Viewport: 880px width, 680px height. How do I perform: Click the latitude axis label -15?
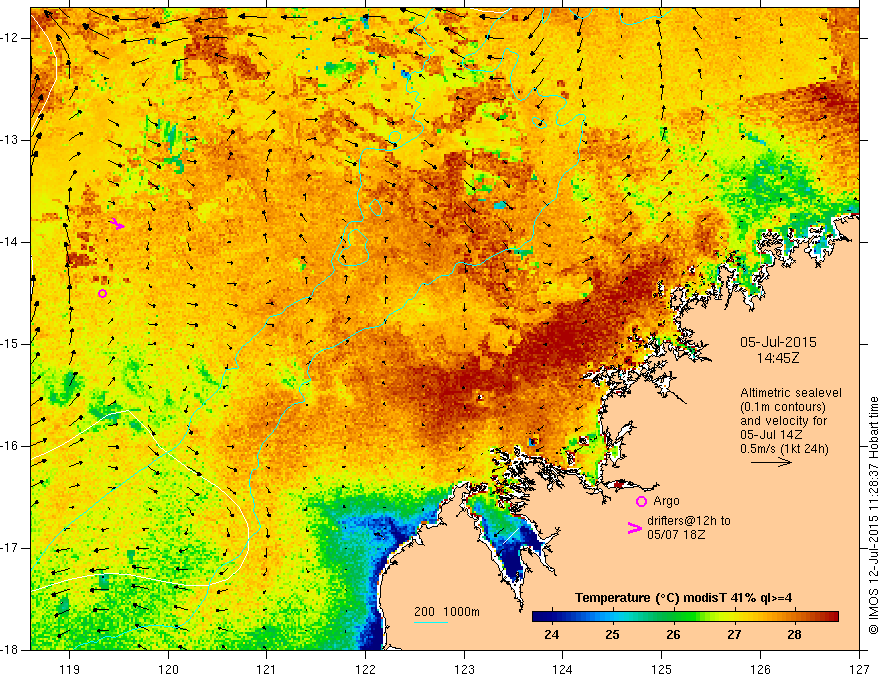tap(11, 344)
